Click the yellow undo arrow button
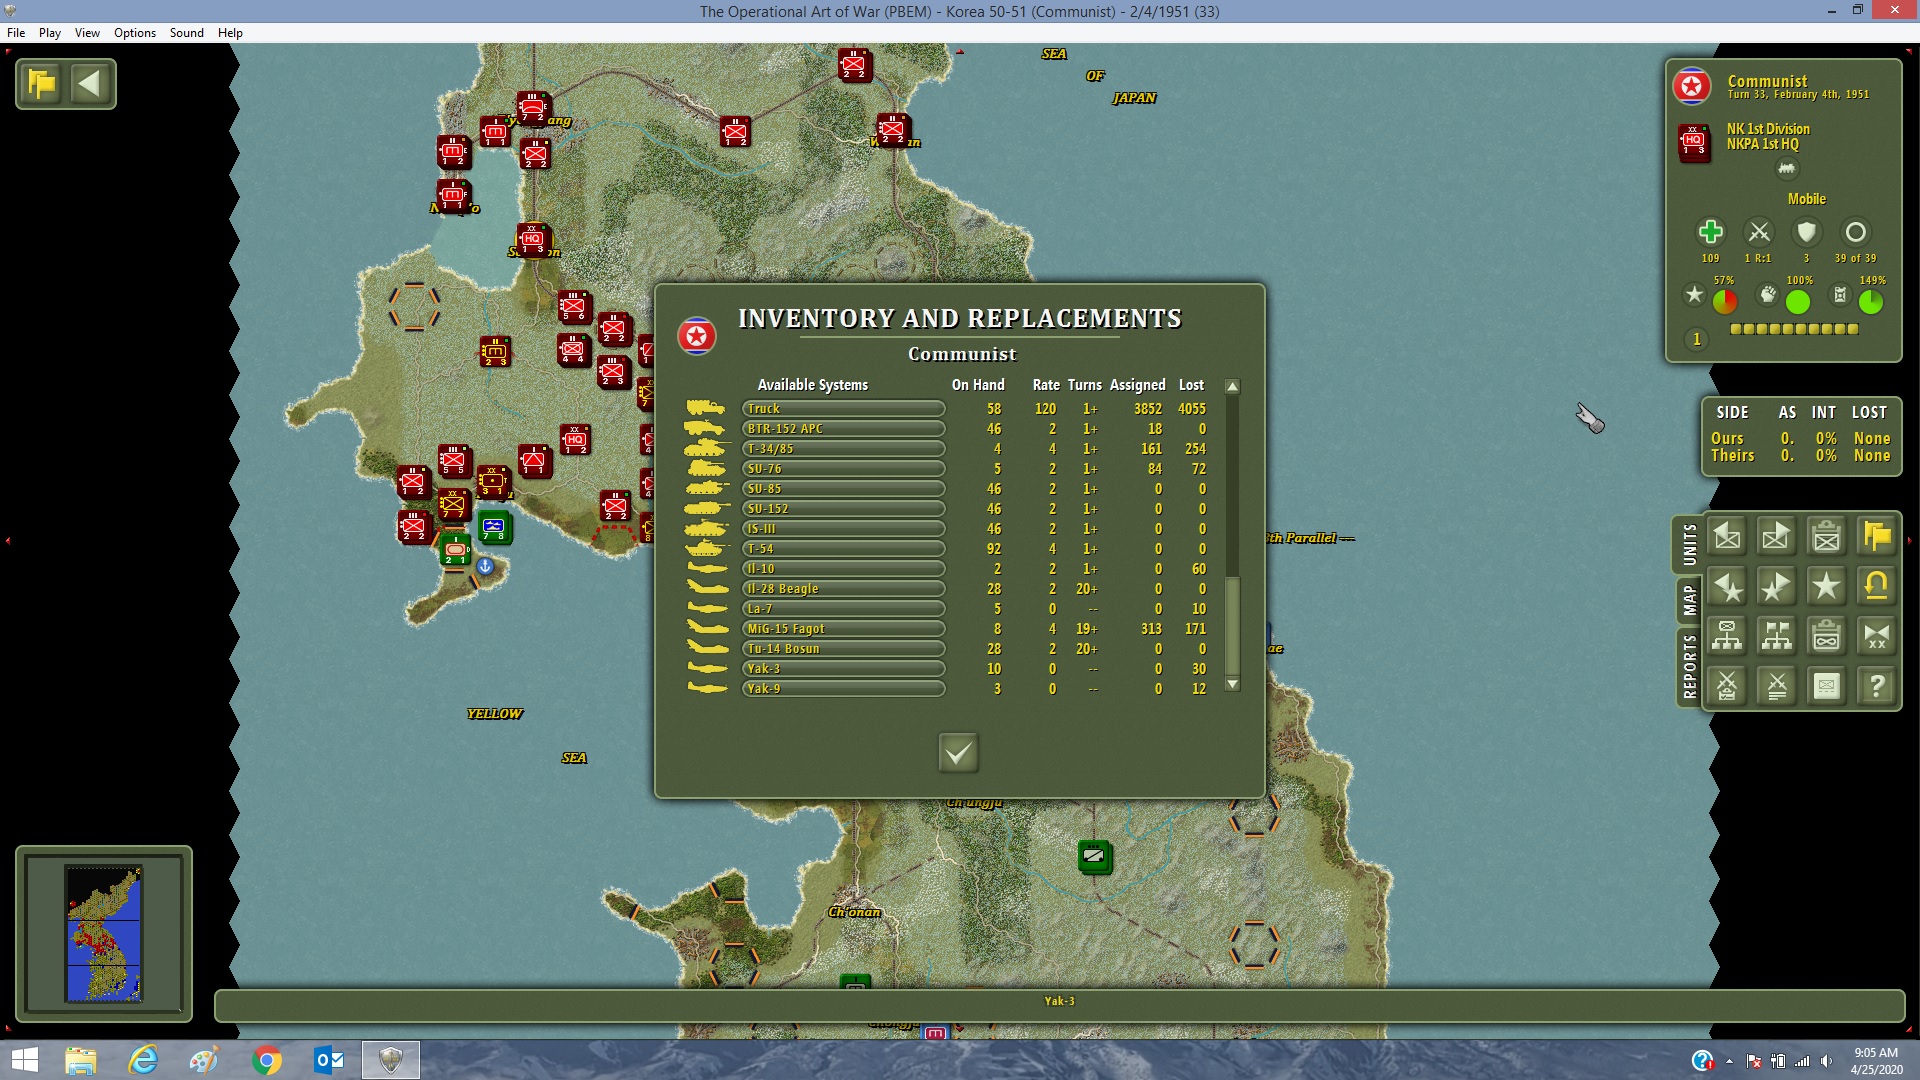Viewport: 1920px width, 1080px height. [1877, 587]
